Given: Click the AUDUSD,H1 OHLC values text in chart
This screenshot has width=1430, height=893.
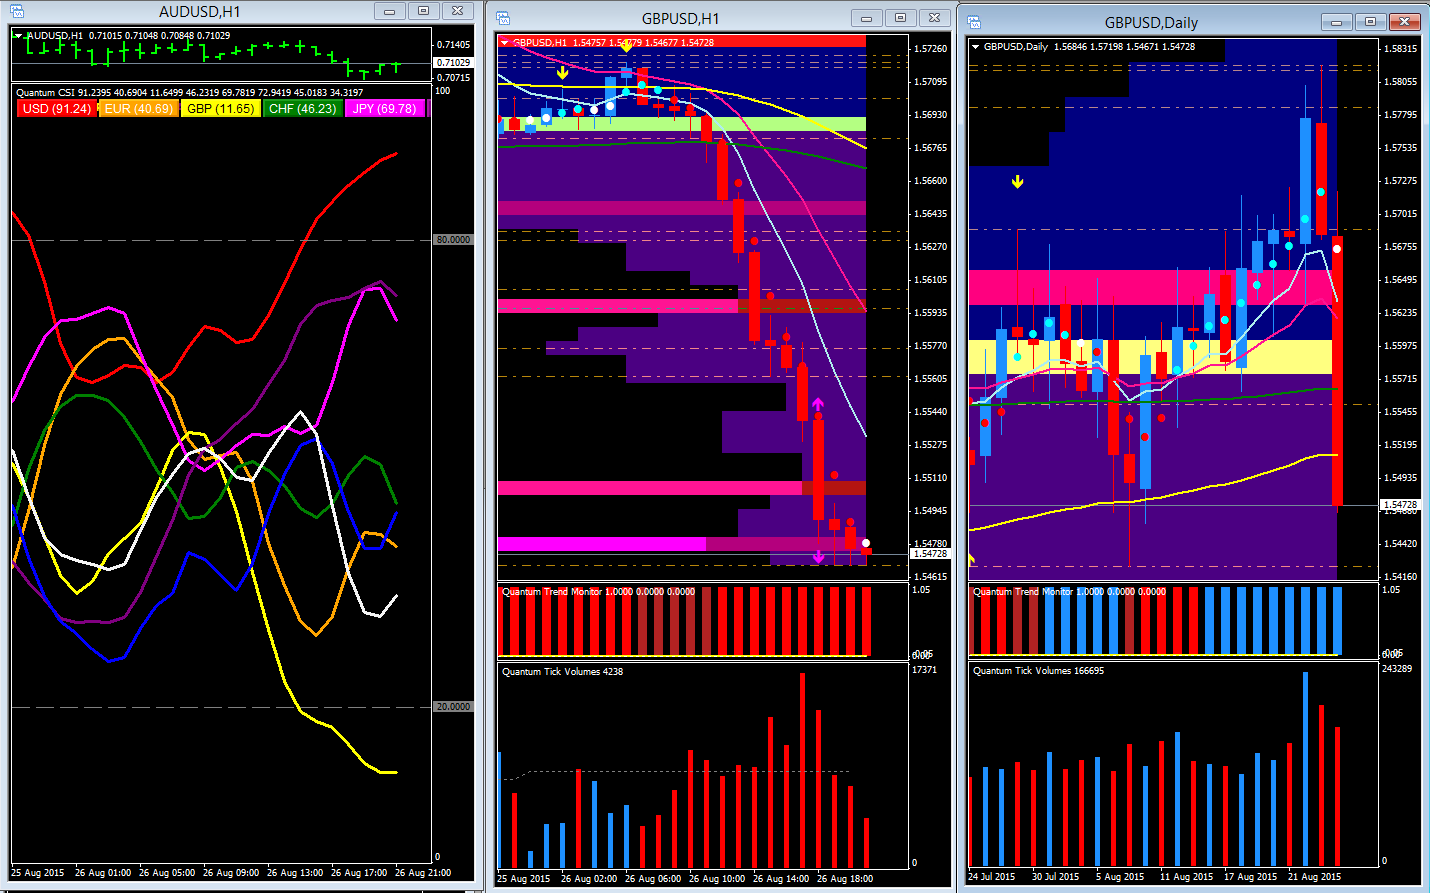Looking at the screenshot, I should (x=159, y=36).
